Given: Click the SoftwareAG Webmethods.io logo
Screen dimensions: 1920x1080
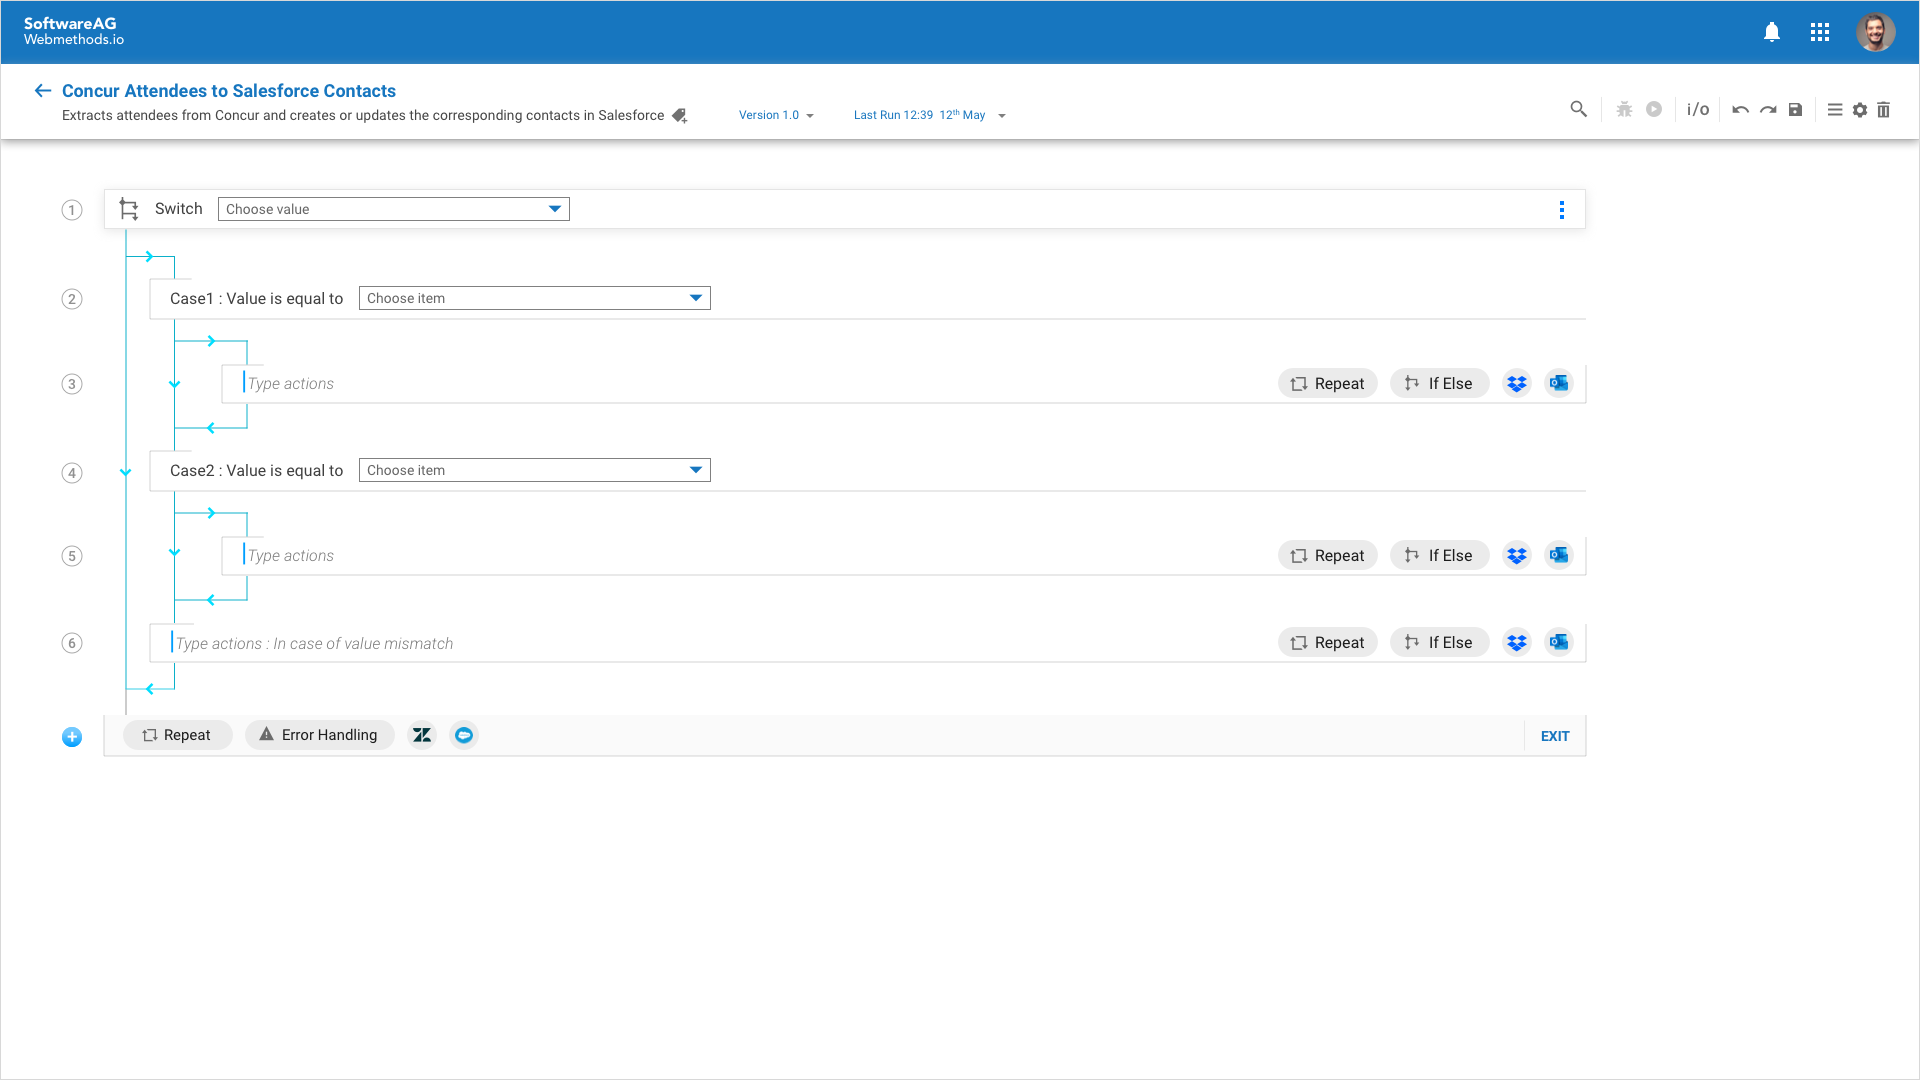Looking at the screenshot, I should pyautogui.click(x=74, y=31).
